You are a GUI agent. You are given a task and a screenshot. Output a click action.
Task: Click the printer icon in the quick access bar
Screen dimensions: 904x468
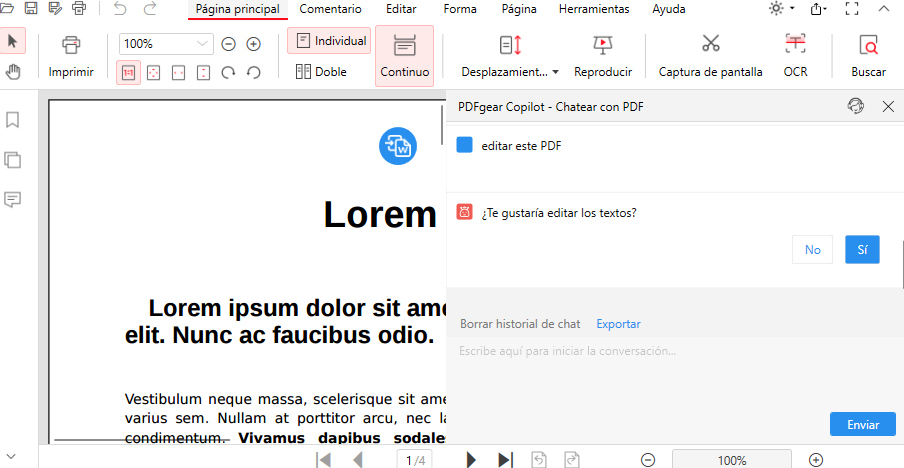(79, 9)
